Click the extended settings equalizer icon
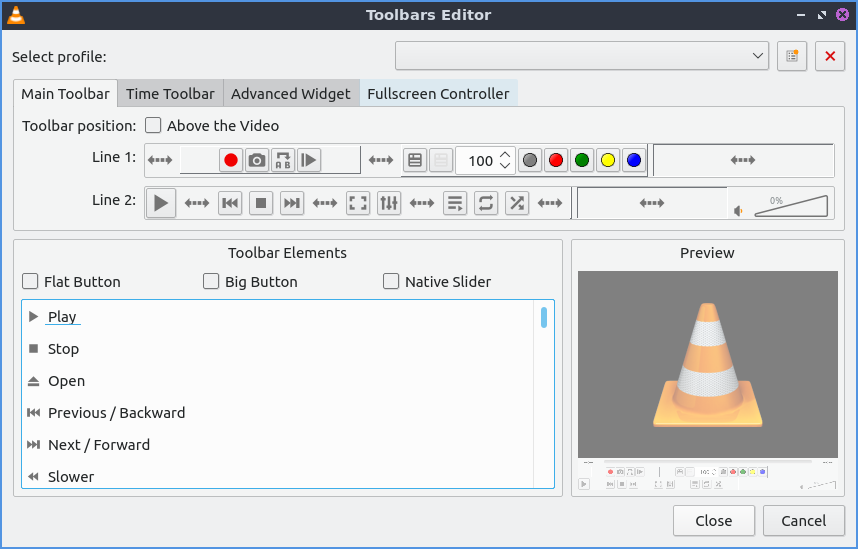Image resolution: width=858 pixels, height=549 pixels. pyautogui.click(x=389, y=203)
